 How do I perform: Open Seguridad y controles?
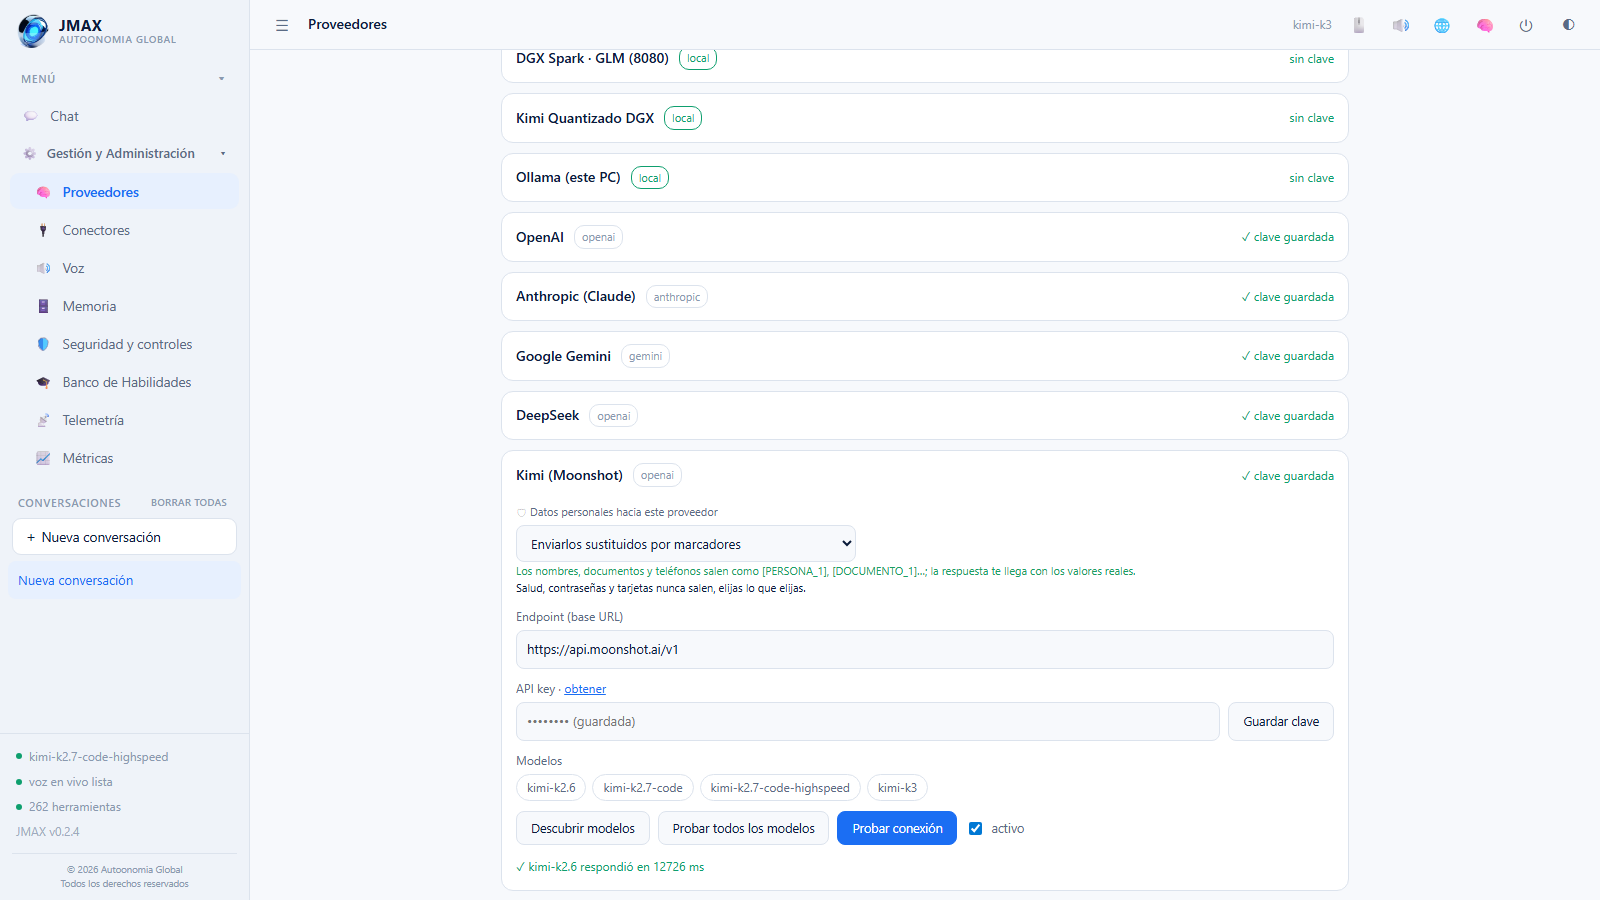coord(124,344)
